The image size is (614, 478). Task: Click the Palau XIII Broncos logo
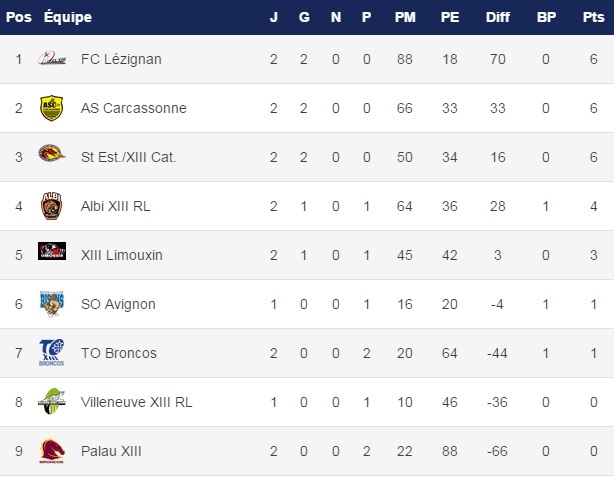[51, 450]
